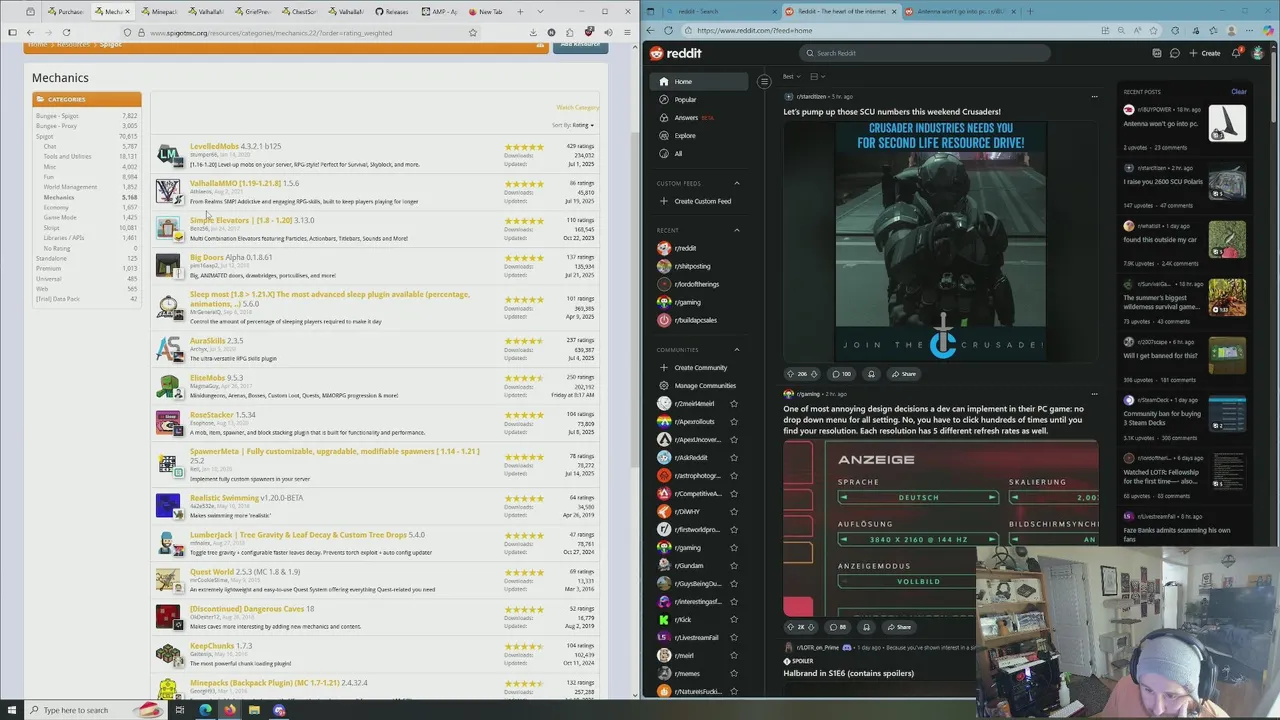Select Popular in Reddit sidebar
The width and height of the screenshot is (1280, 720).
[685, 100]
